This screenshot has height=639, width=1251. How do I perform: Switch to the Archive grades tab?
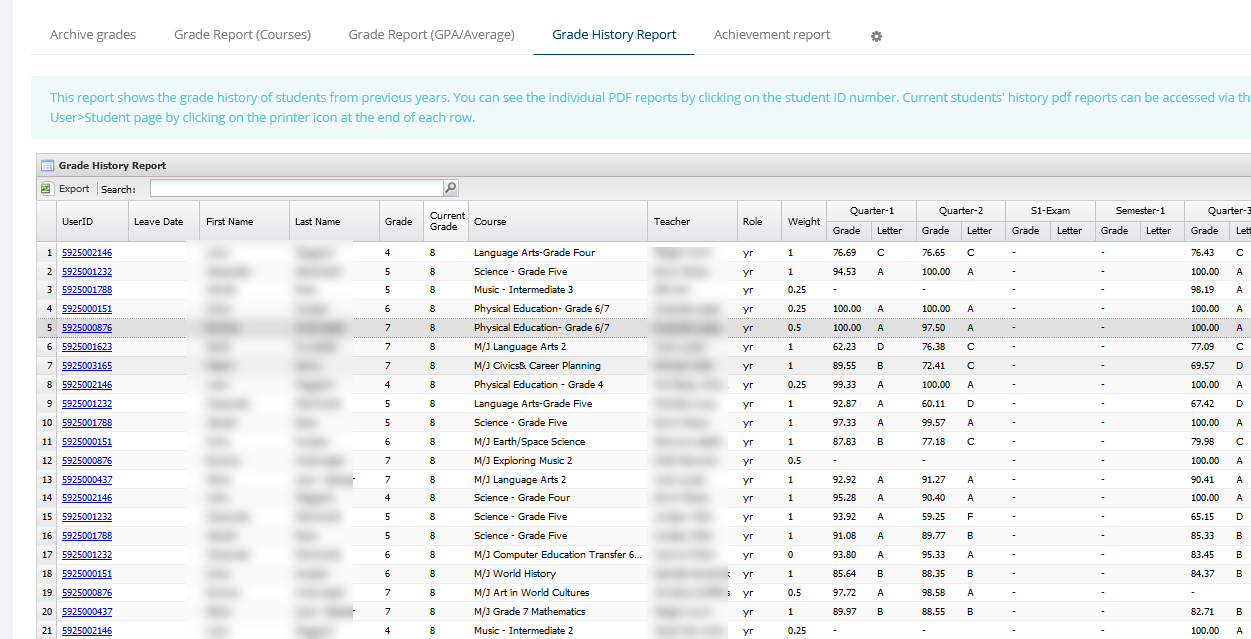coord(93,35)
